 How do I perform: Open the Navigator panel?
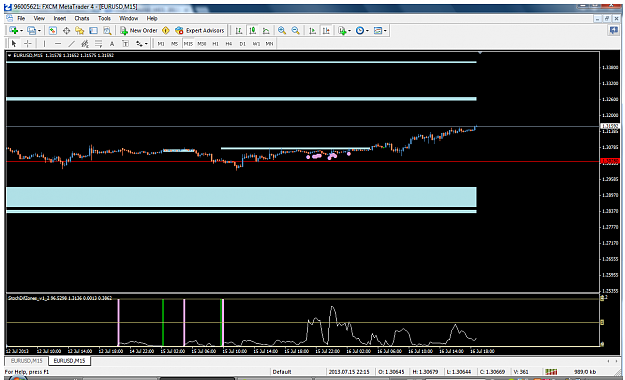(x=80, y=31)
